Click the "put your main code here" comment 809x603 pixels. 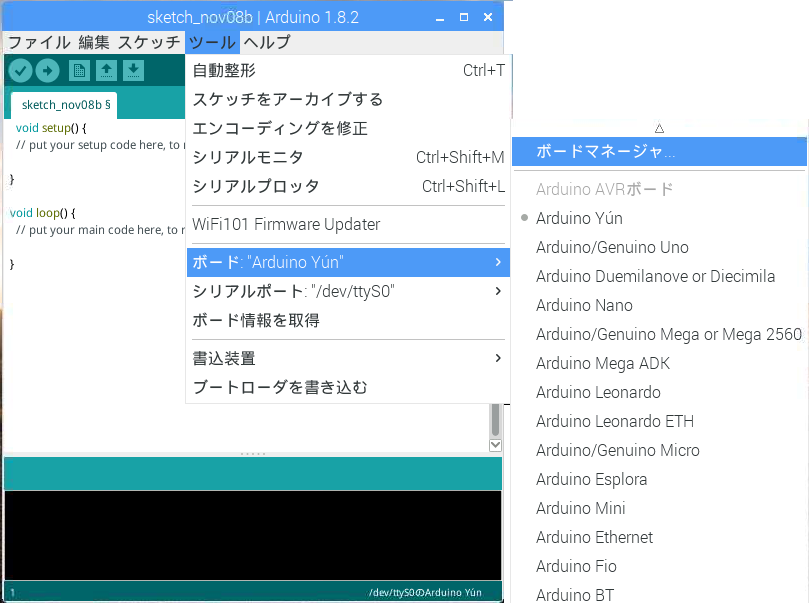[x=100, y=230]
